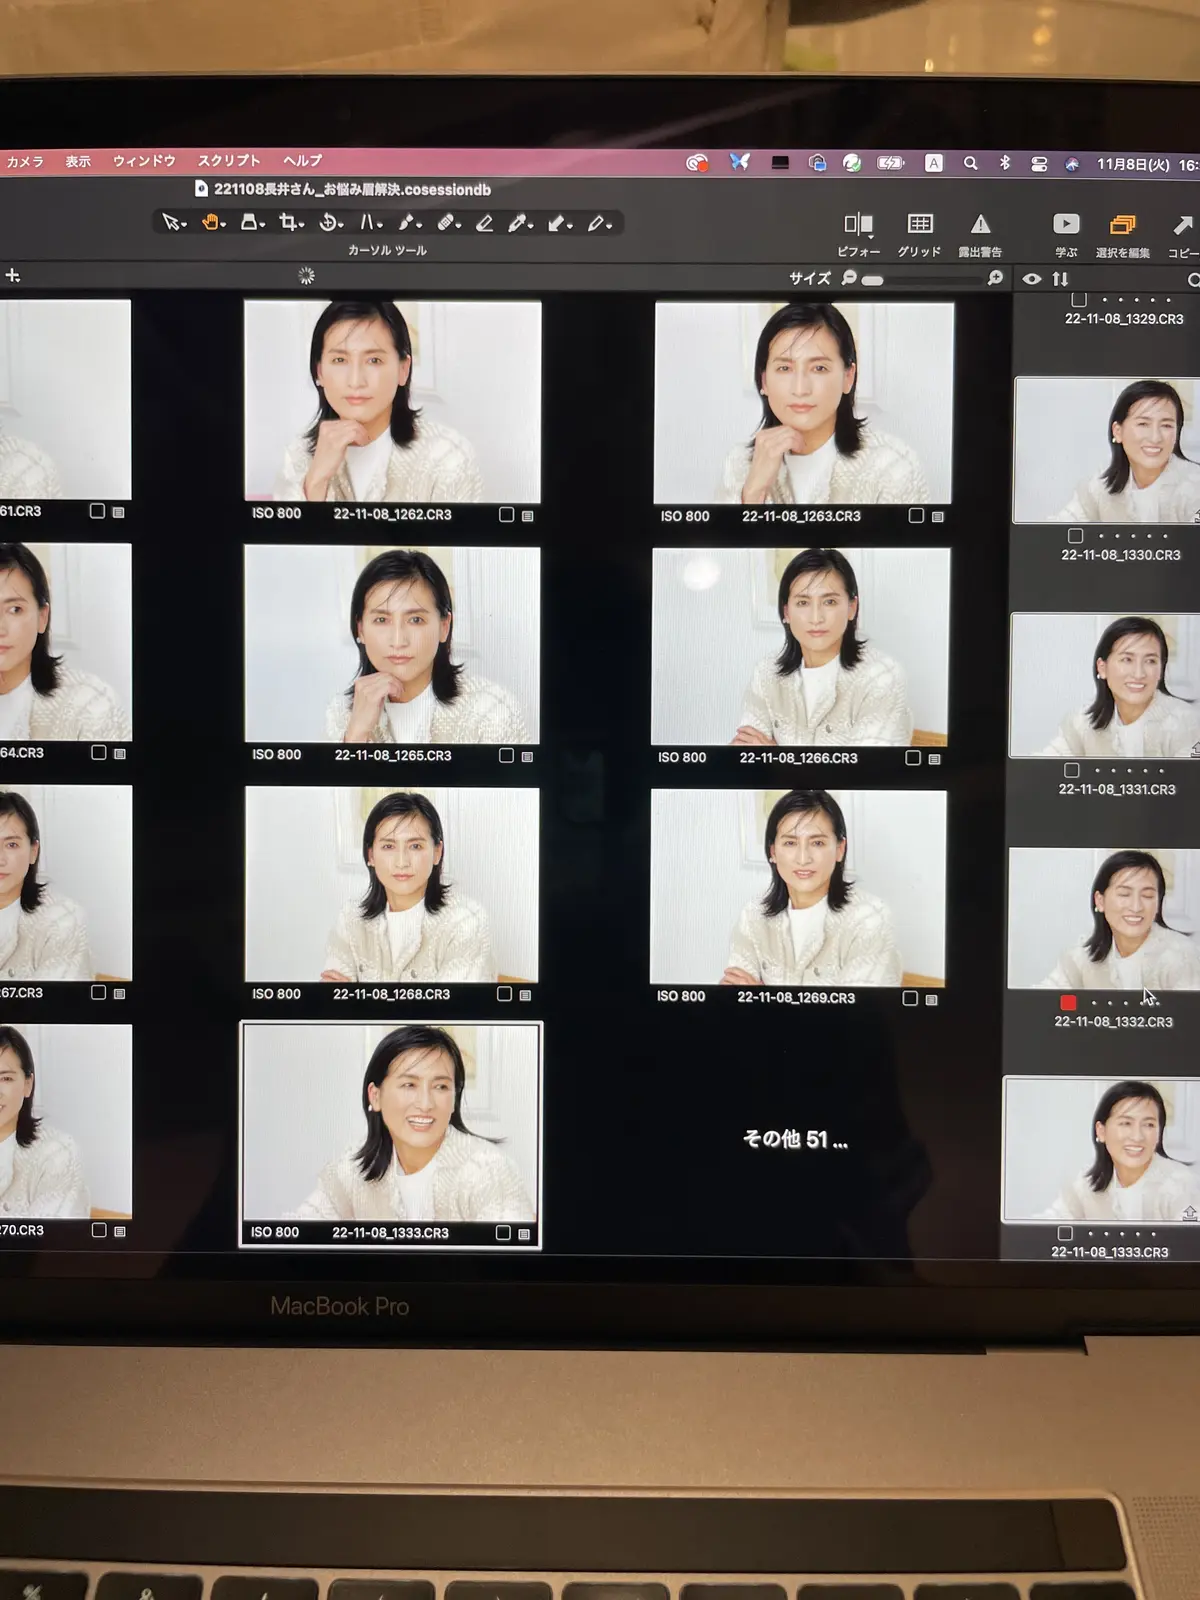Select the Keystone tool
Viewport: 1200px width, 1600px height.
click(x=370, y=222)
